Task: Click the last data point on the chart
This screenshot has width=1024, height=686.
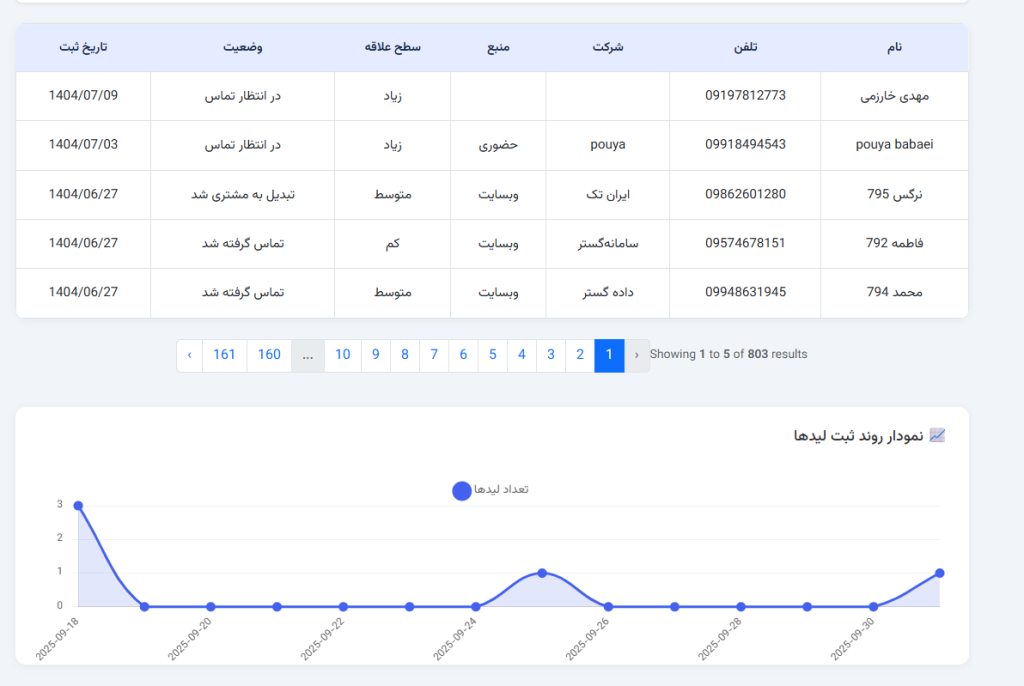Action: pos(940,573)
